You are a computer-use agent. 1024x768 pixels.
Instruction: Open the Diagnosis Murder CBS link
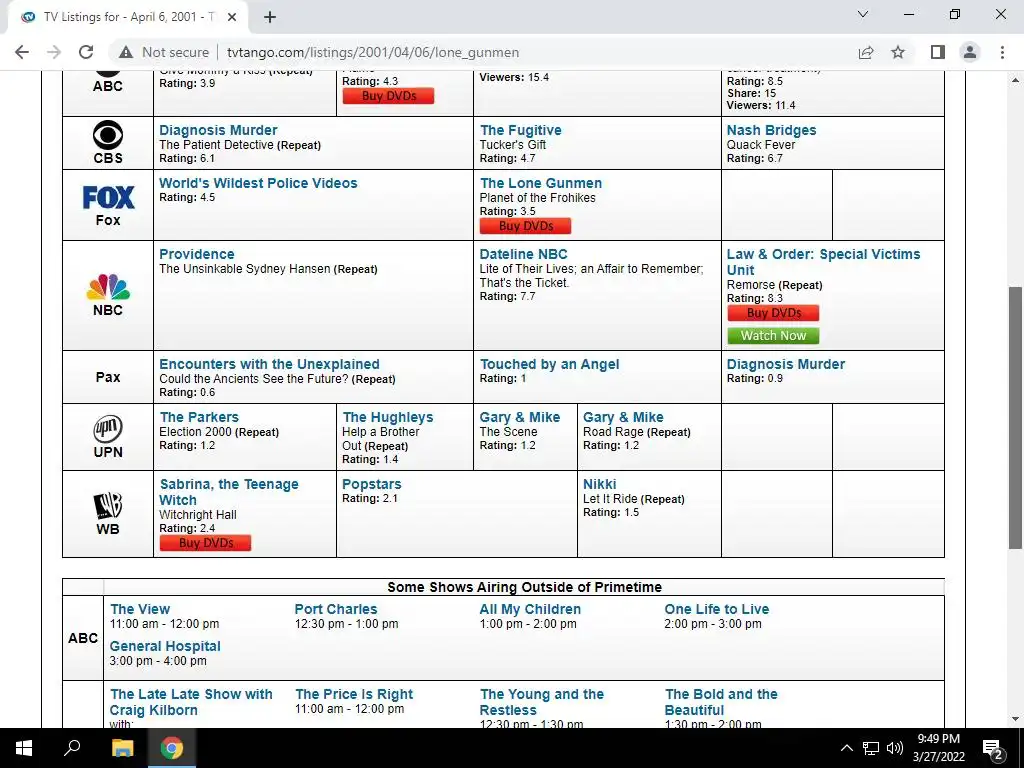pos(218,130)
